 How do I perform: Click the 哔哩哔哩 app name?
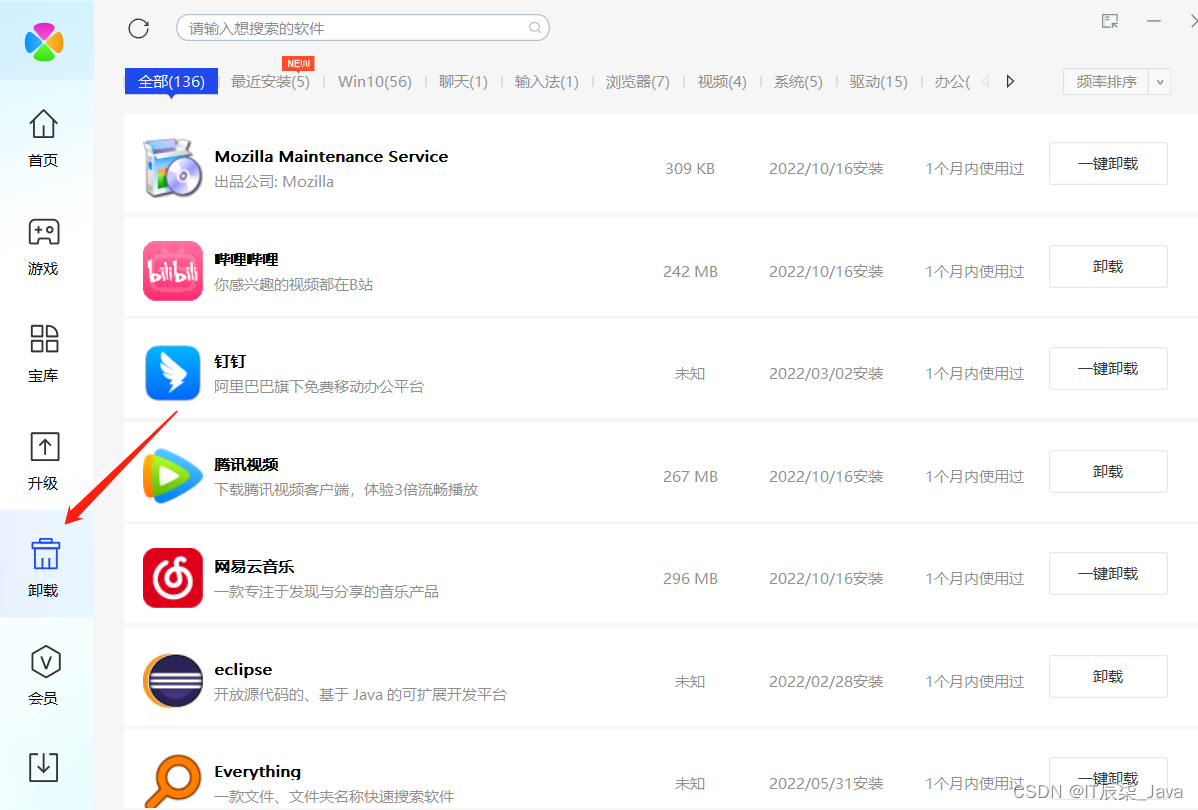coord(246,260)
